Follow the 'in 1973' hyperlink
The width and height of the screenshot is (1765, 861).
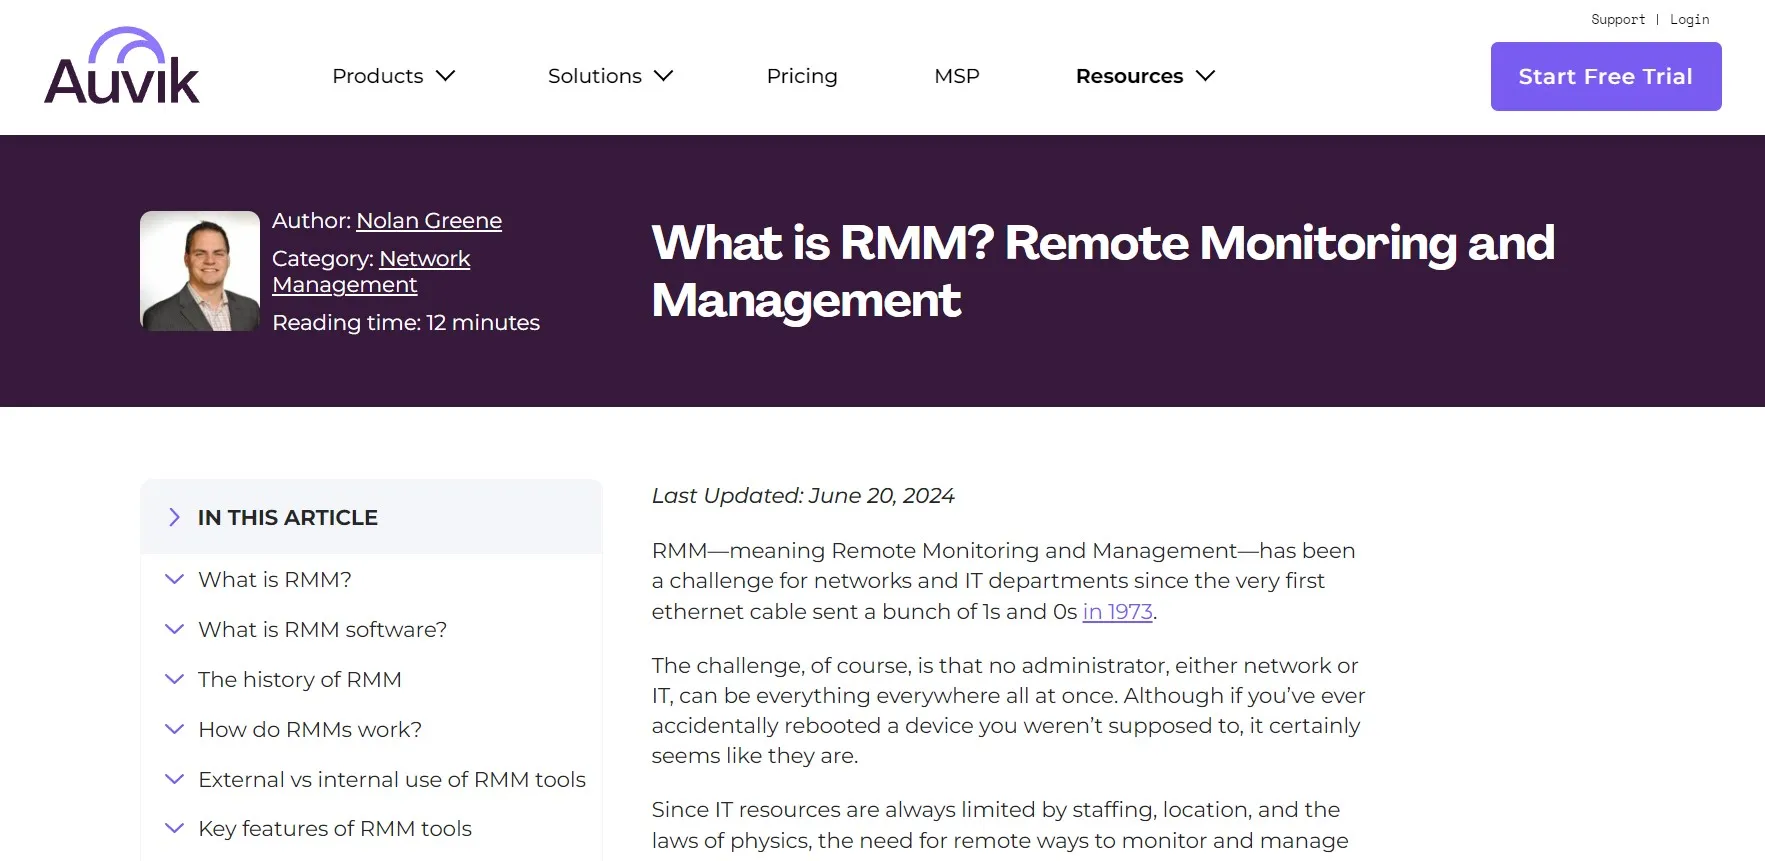(x=1118, y=612)
